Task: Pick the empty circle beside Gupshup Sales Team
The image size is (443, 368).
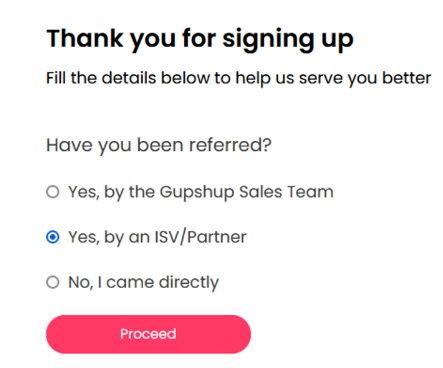Action: pos(53,192)
